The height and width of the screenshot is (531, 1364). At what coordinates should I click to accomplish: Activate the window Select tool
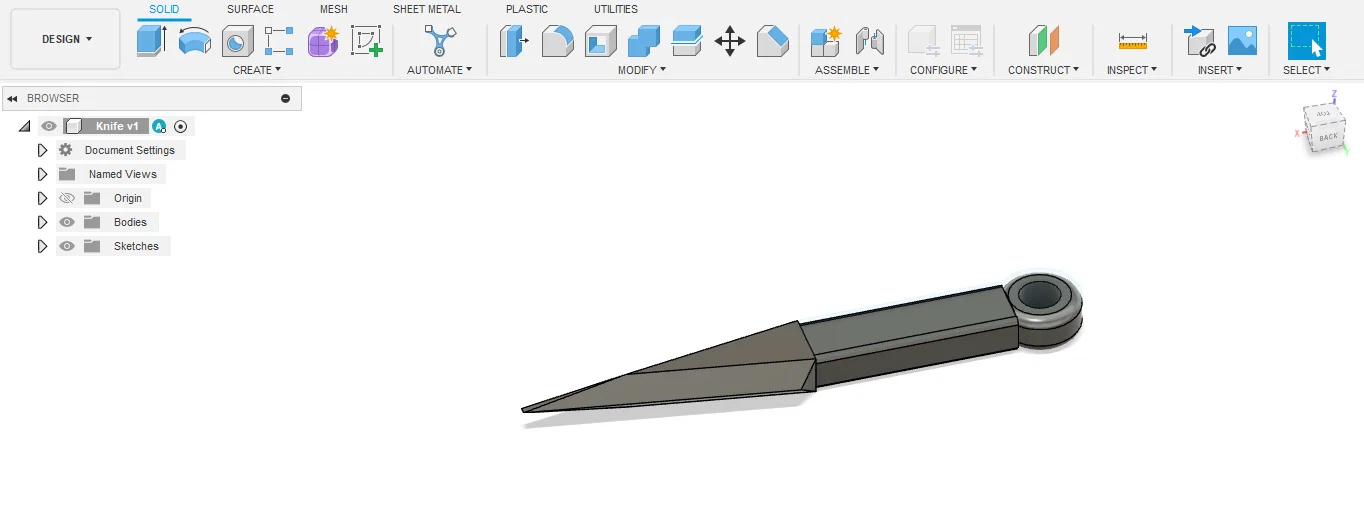(1306, 41)
